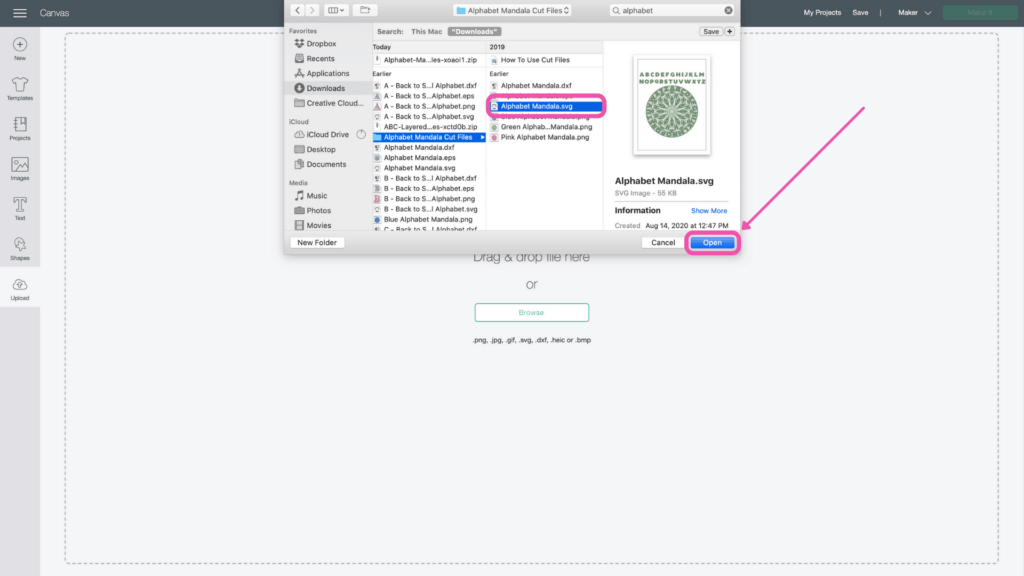
Task: Select the Alphabet Mandala Cut Files folder row
Action: pyautogui.click(x=429, y=137)
